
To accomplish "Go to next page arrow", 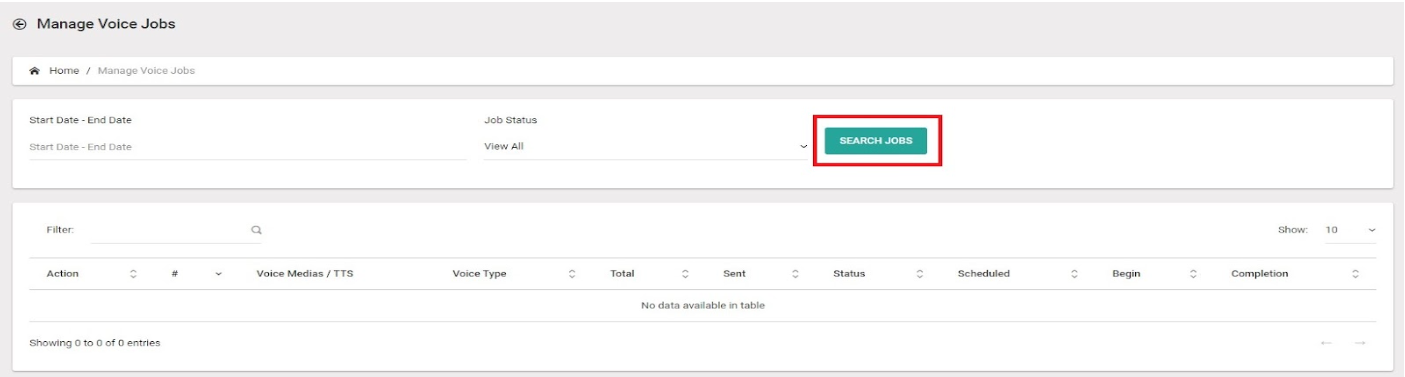I will click(x=1360, y=343).
